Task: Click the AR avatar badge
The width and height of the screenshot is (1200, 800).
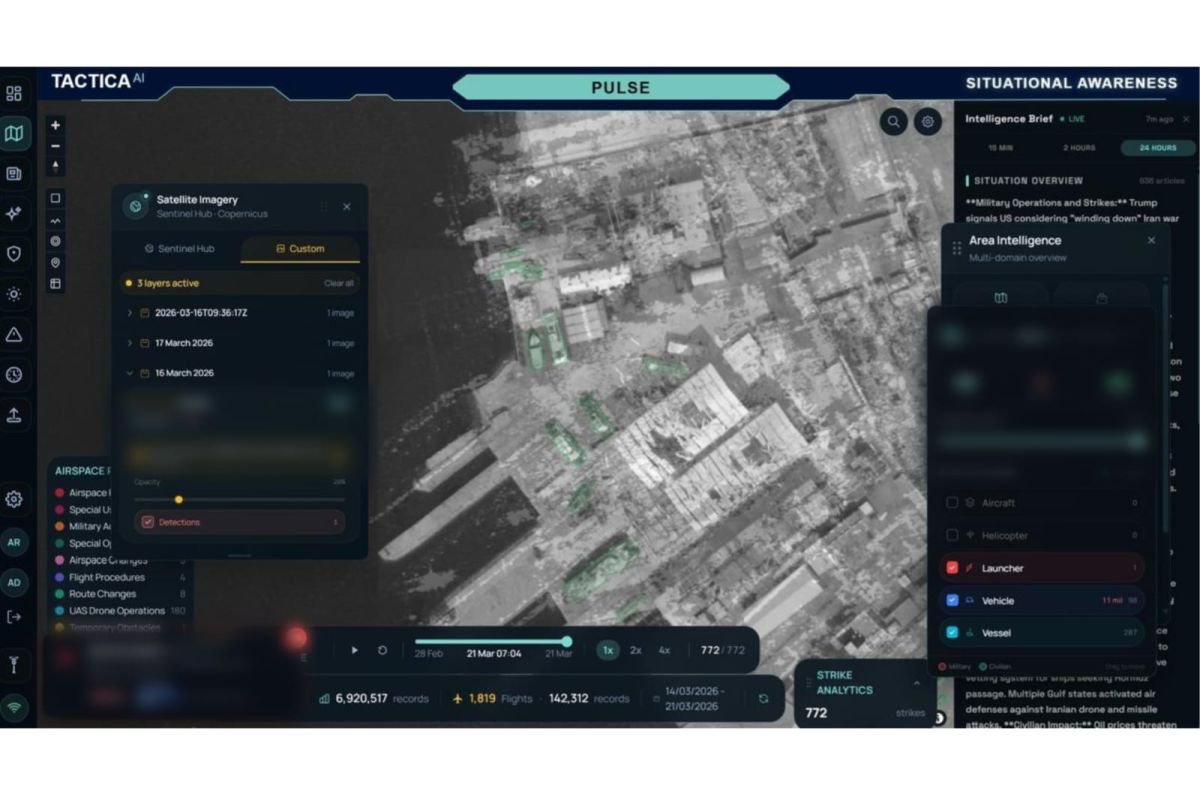Action: pyautogui.click(x=14, y=542)
